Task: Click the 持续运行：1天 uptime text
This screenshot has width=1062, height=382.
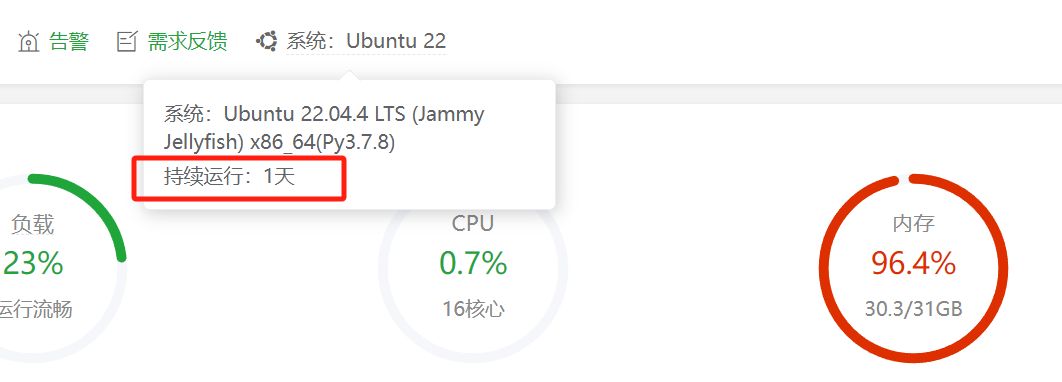Action: tap(229, 177)
